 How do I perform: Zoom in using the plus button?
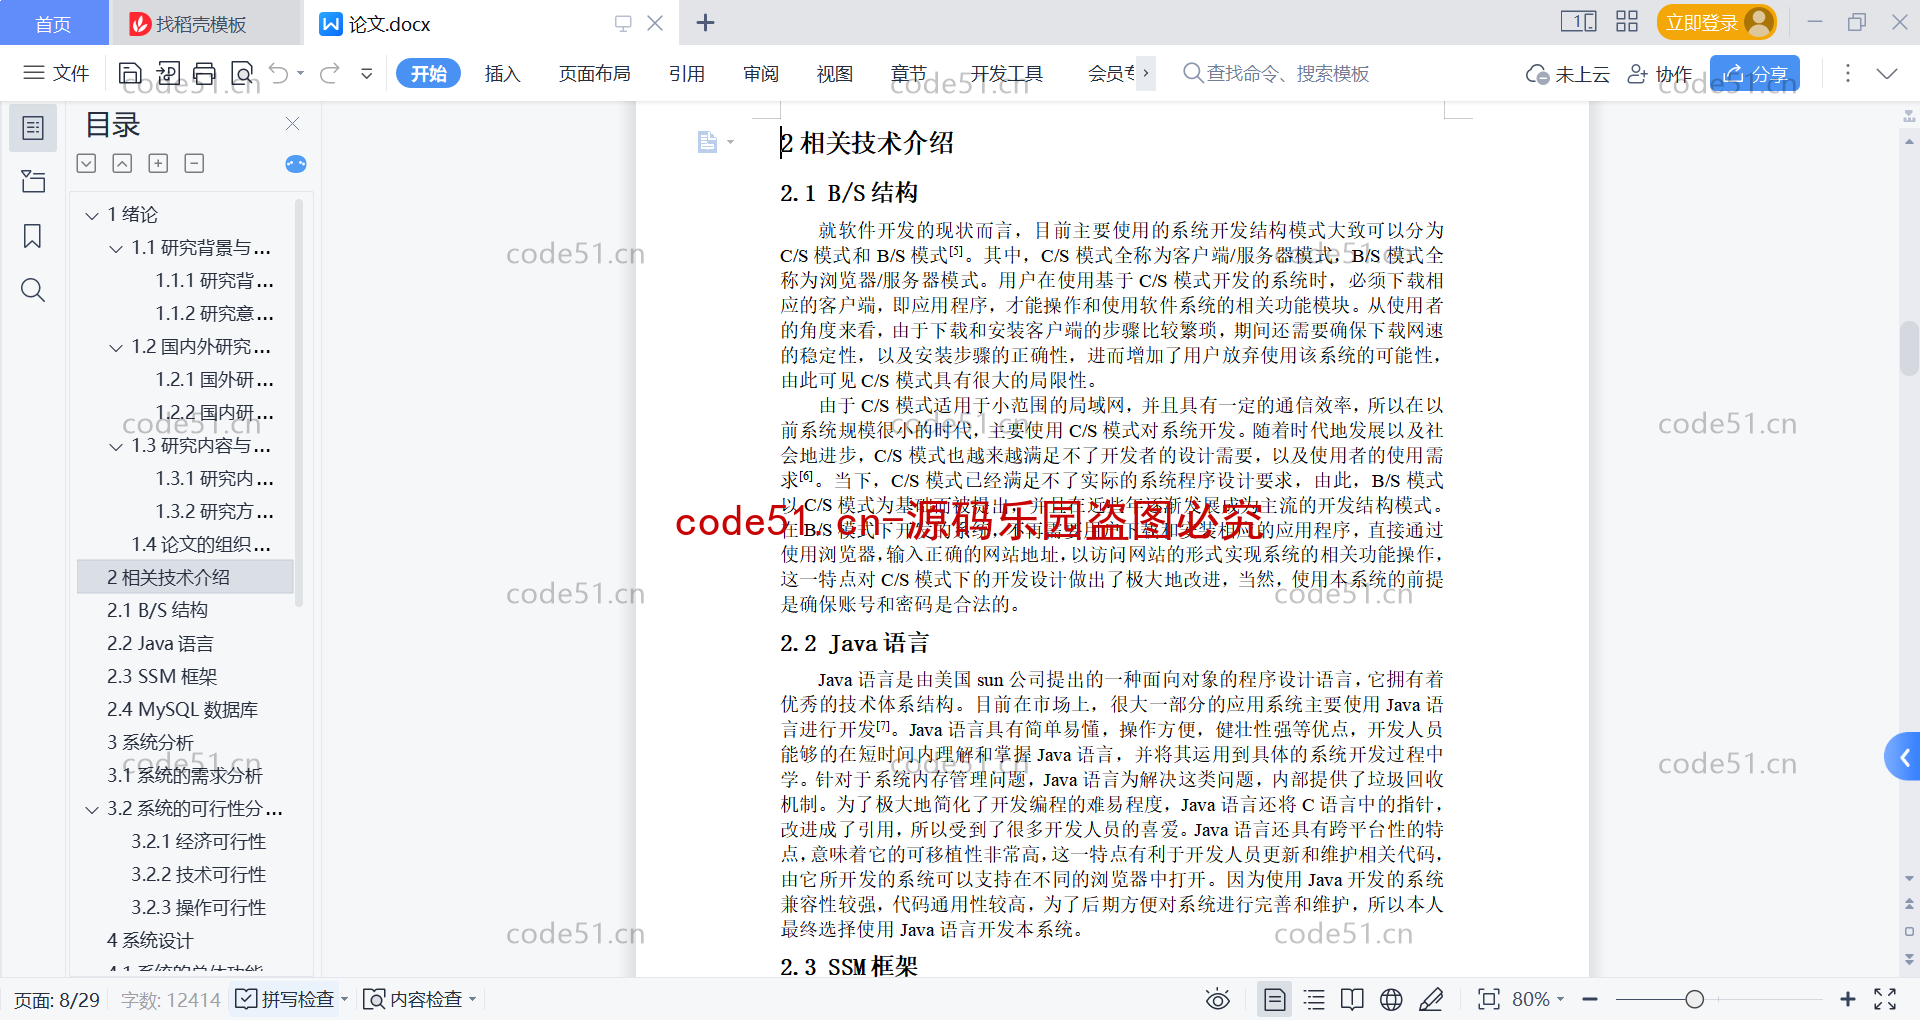1848,999
